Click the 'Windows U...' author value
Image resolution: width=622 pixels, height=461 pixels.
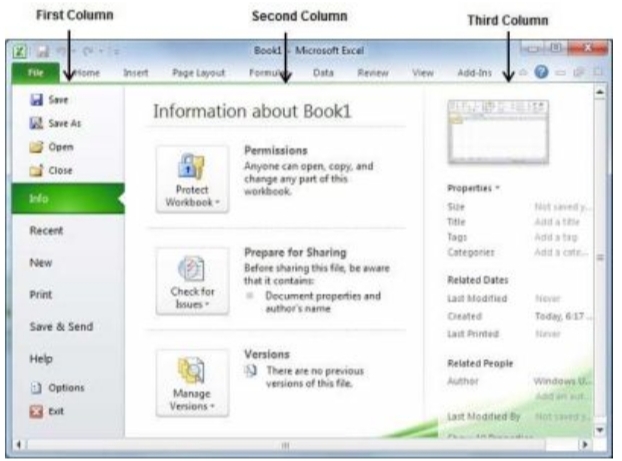562,381
